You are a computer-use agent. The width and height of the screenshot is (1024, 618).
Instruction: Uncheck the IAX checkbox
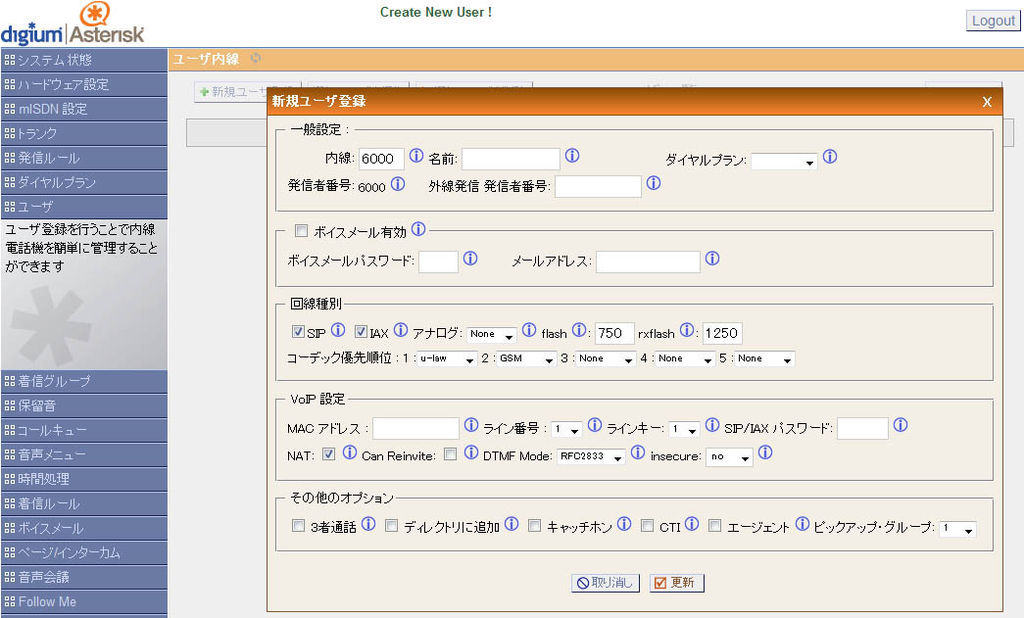(x=361, y=331)
